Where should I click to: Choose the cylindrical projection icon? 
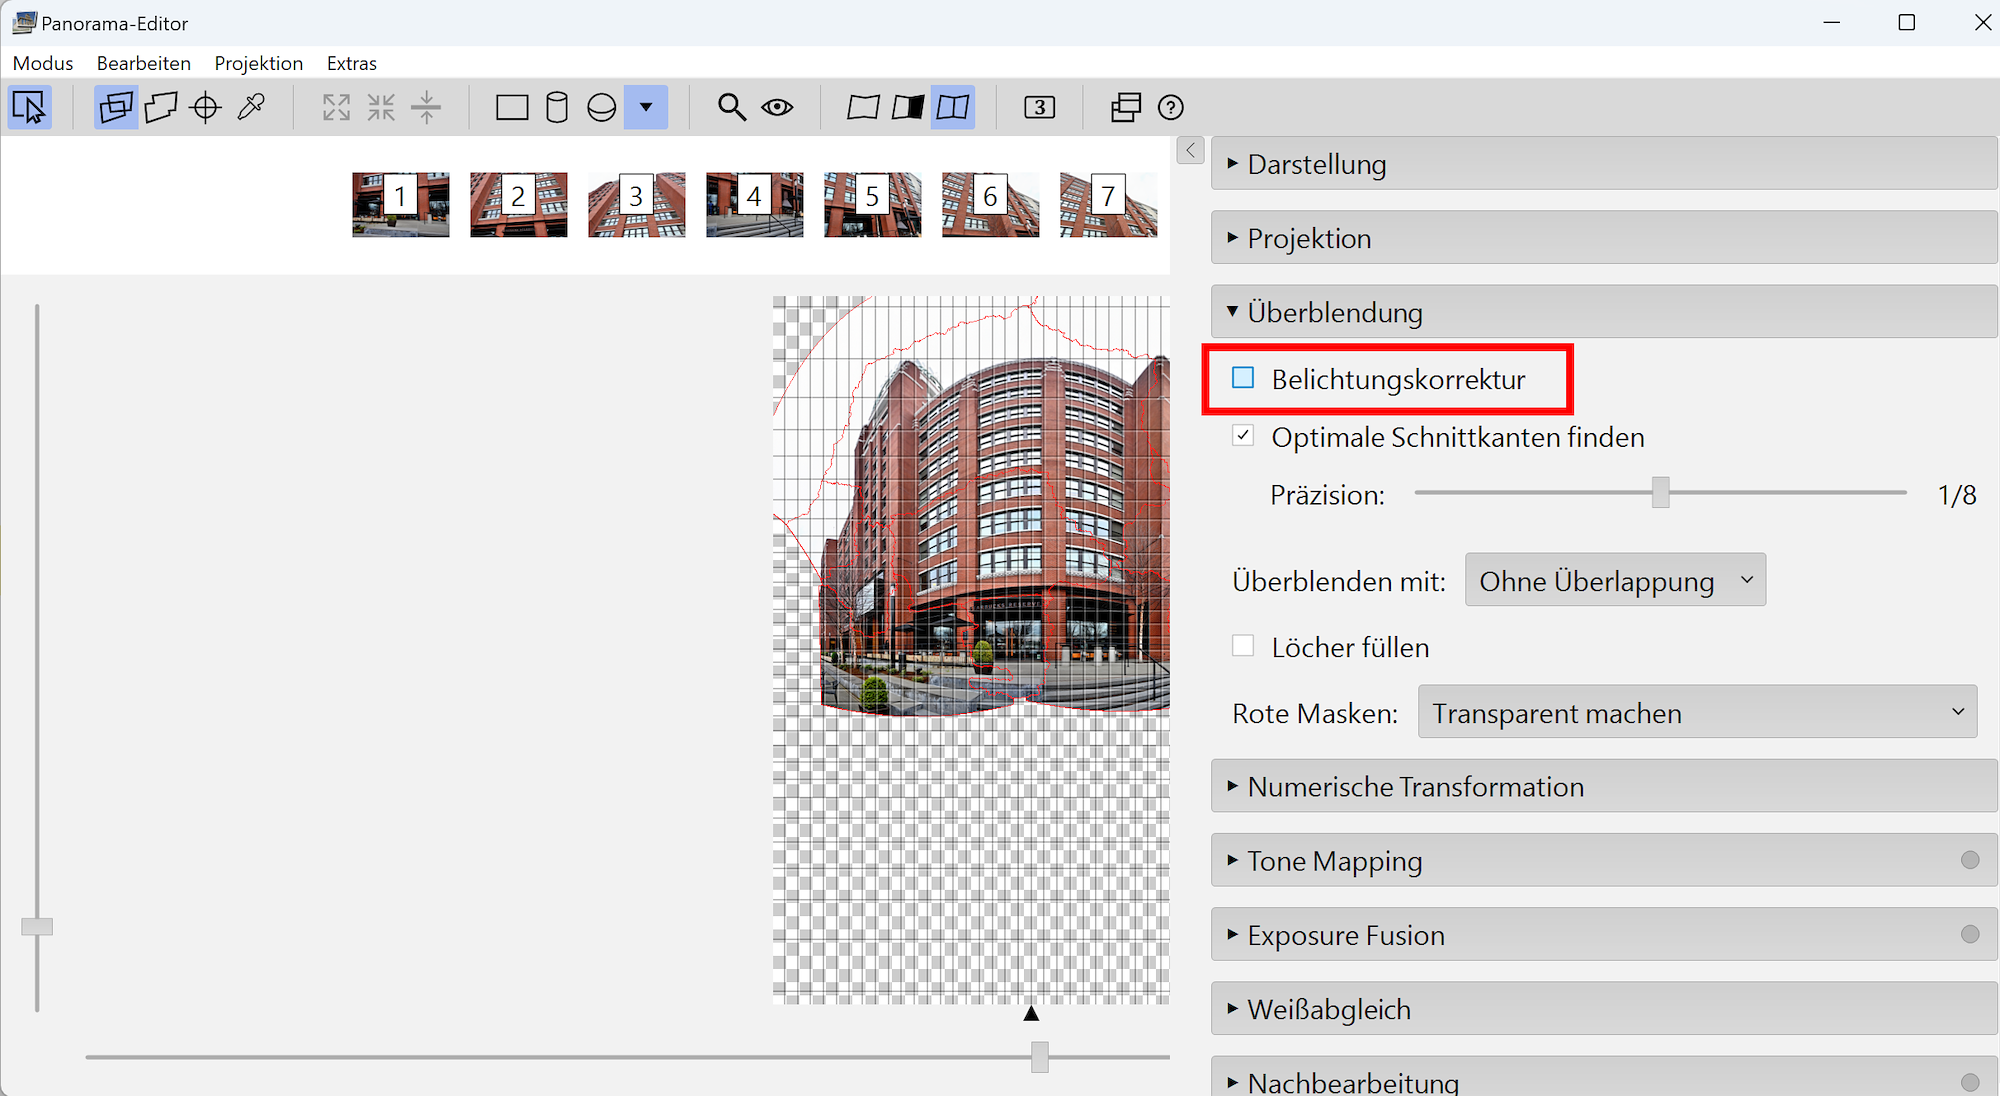point(557,107)
